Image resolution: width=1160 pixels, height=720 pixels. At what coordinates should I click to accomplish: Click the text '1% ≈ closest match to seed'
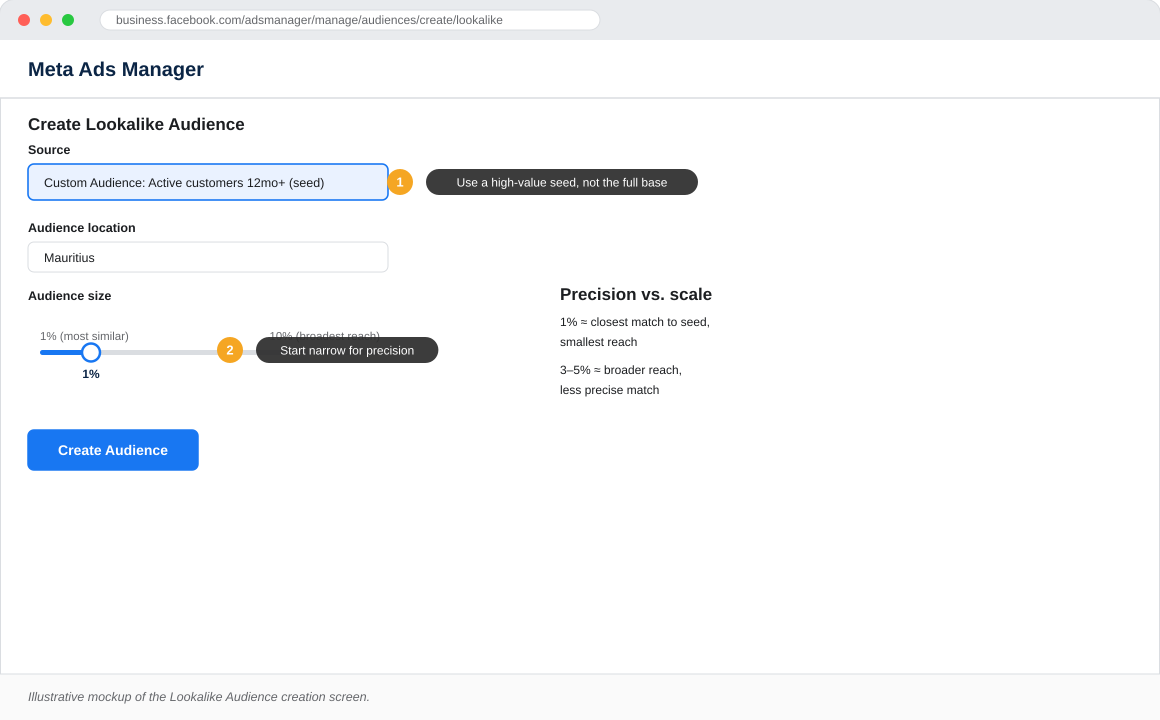coord(633,322)
